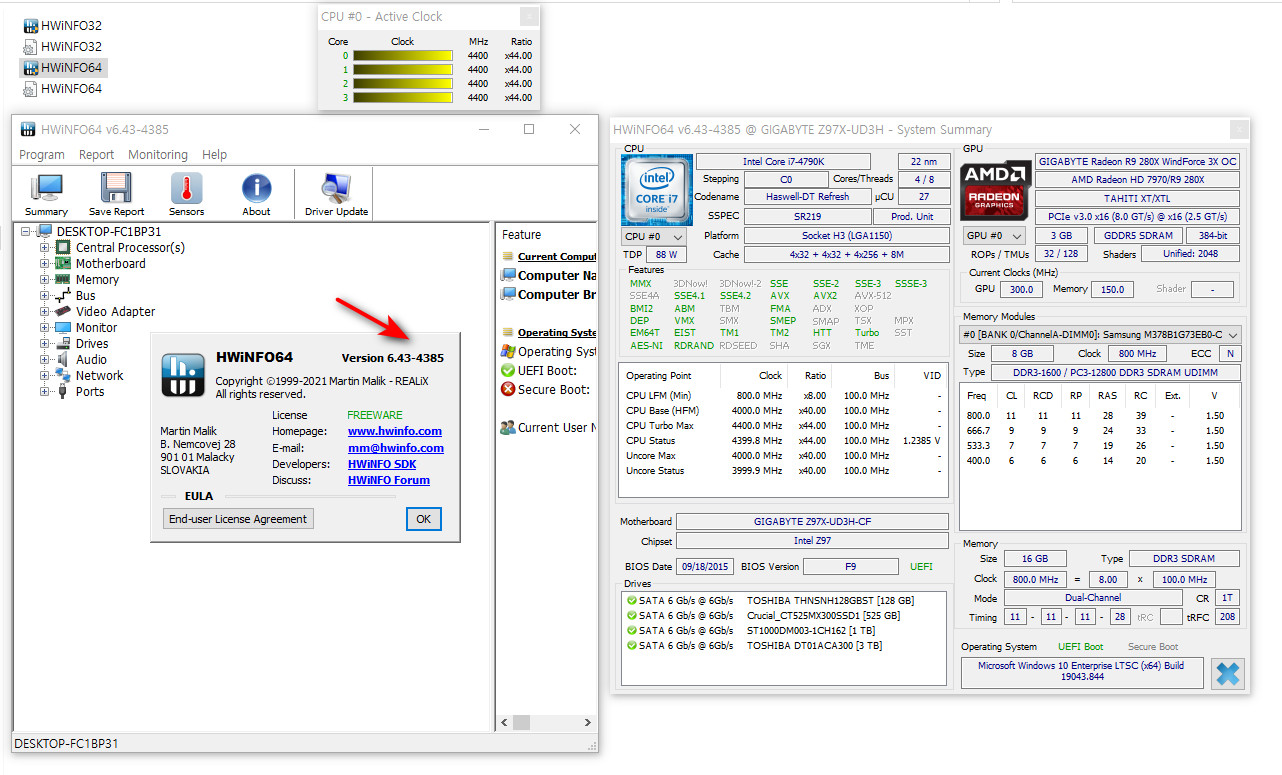Select the Audio tree item

click(91, 359)
